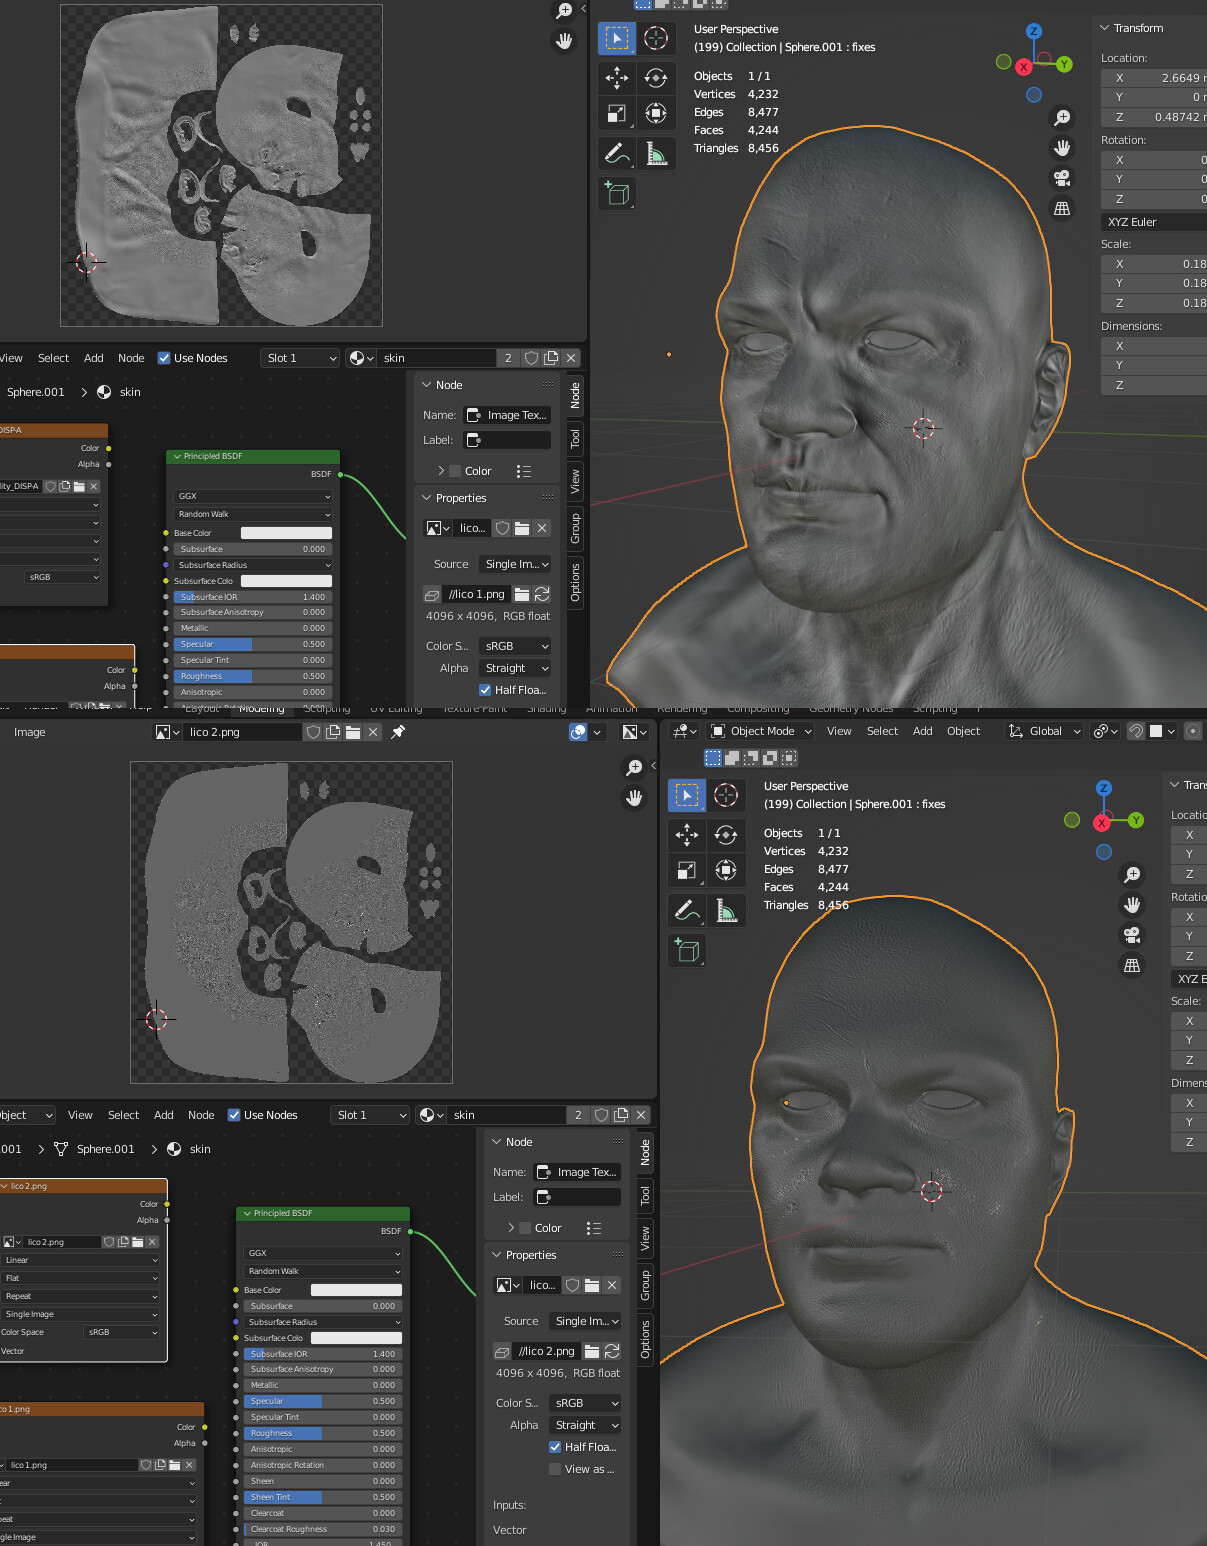Click the magnifier zoom icon in the 3D viewport
Viewport: 1207px width, 1546px height.
coord(1062,117)
